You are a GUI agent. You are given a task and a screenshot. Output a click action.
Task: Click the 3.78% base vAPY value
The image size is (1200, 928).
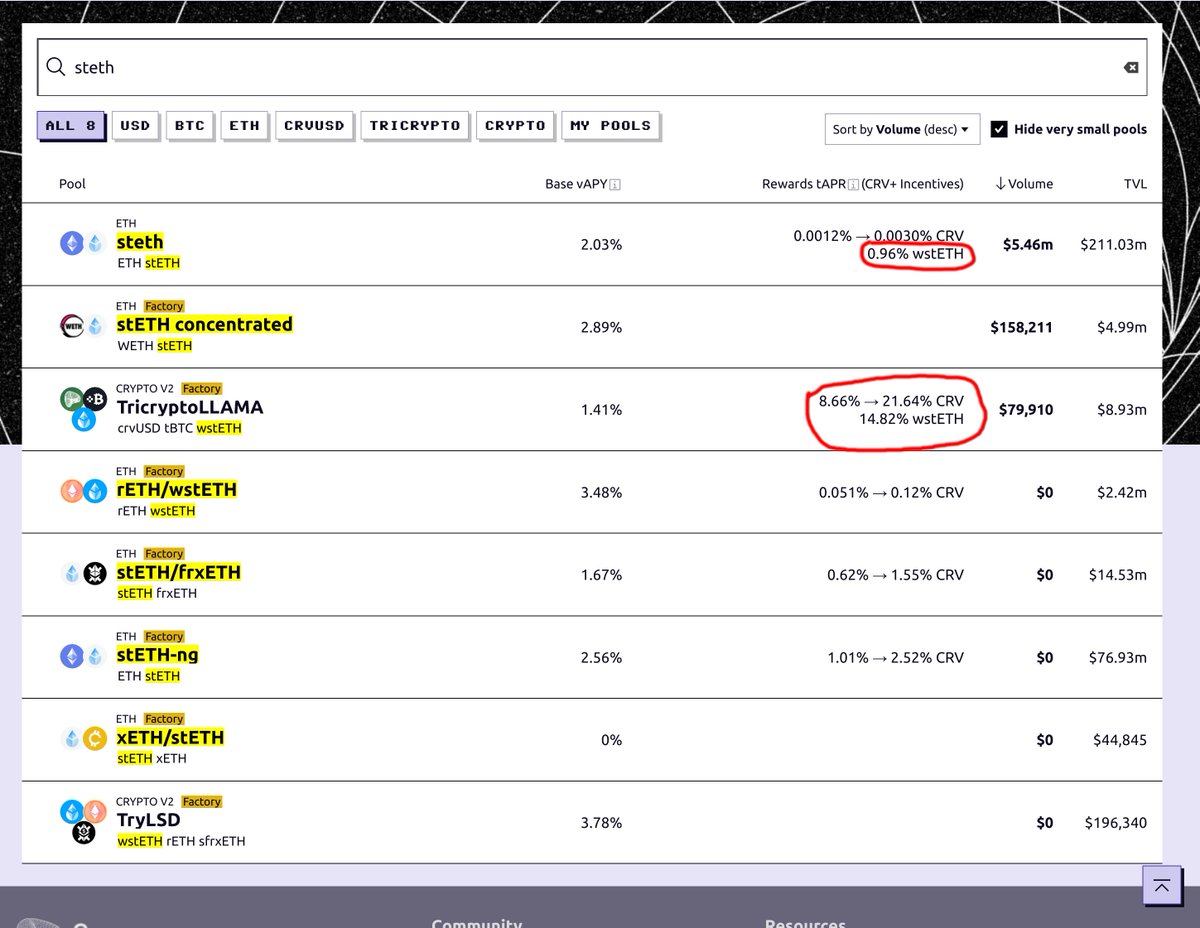point(601,823)
